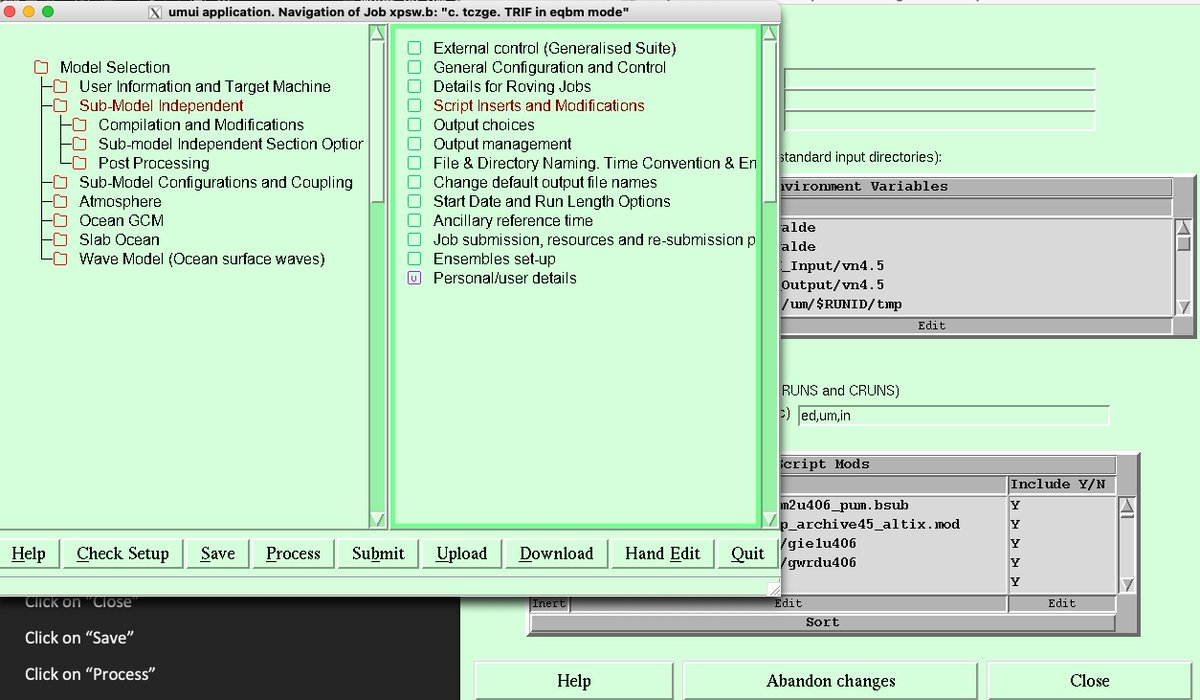Open External control panel icon
Image resolution: width=1200 pixels, height=700 pixels.
click(414, 48)
